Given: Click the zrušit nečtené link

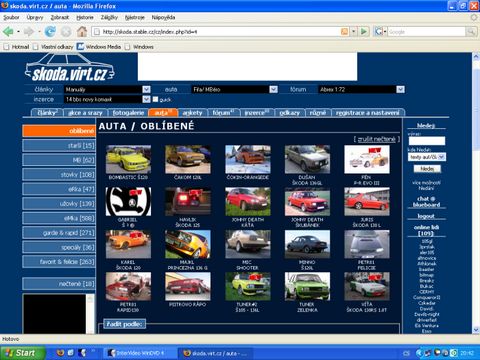Looking at the screenshot, I should tap(377, 139).
